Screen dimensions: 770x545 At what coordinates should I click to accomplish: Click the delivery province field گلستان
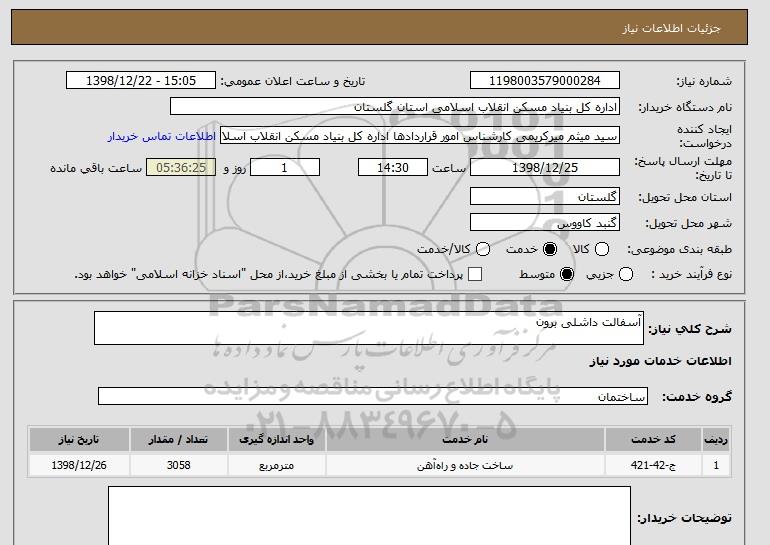[545, 197]
